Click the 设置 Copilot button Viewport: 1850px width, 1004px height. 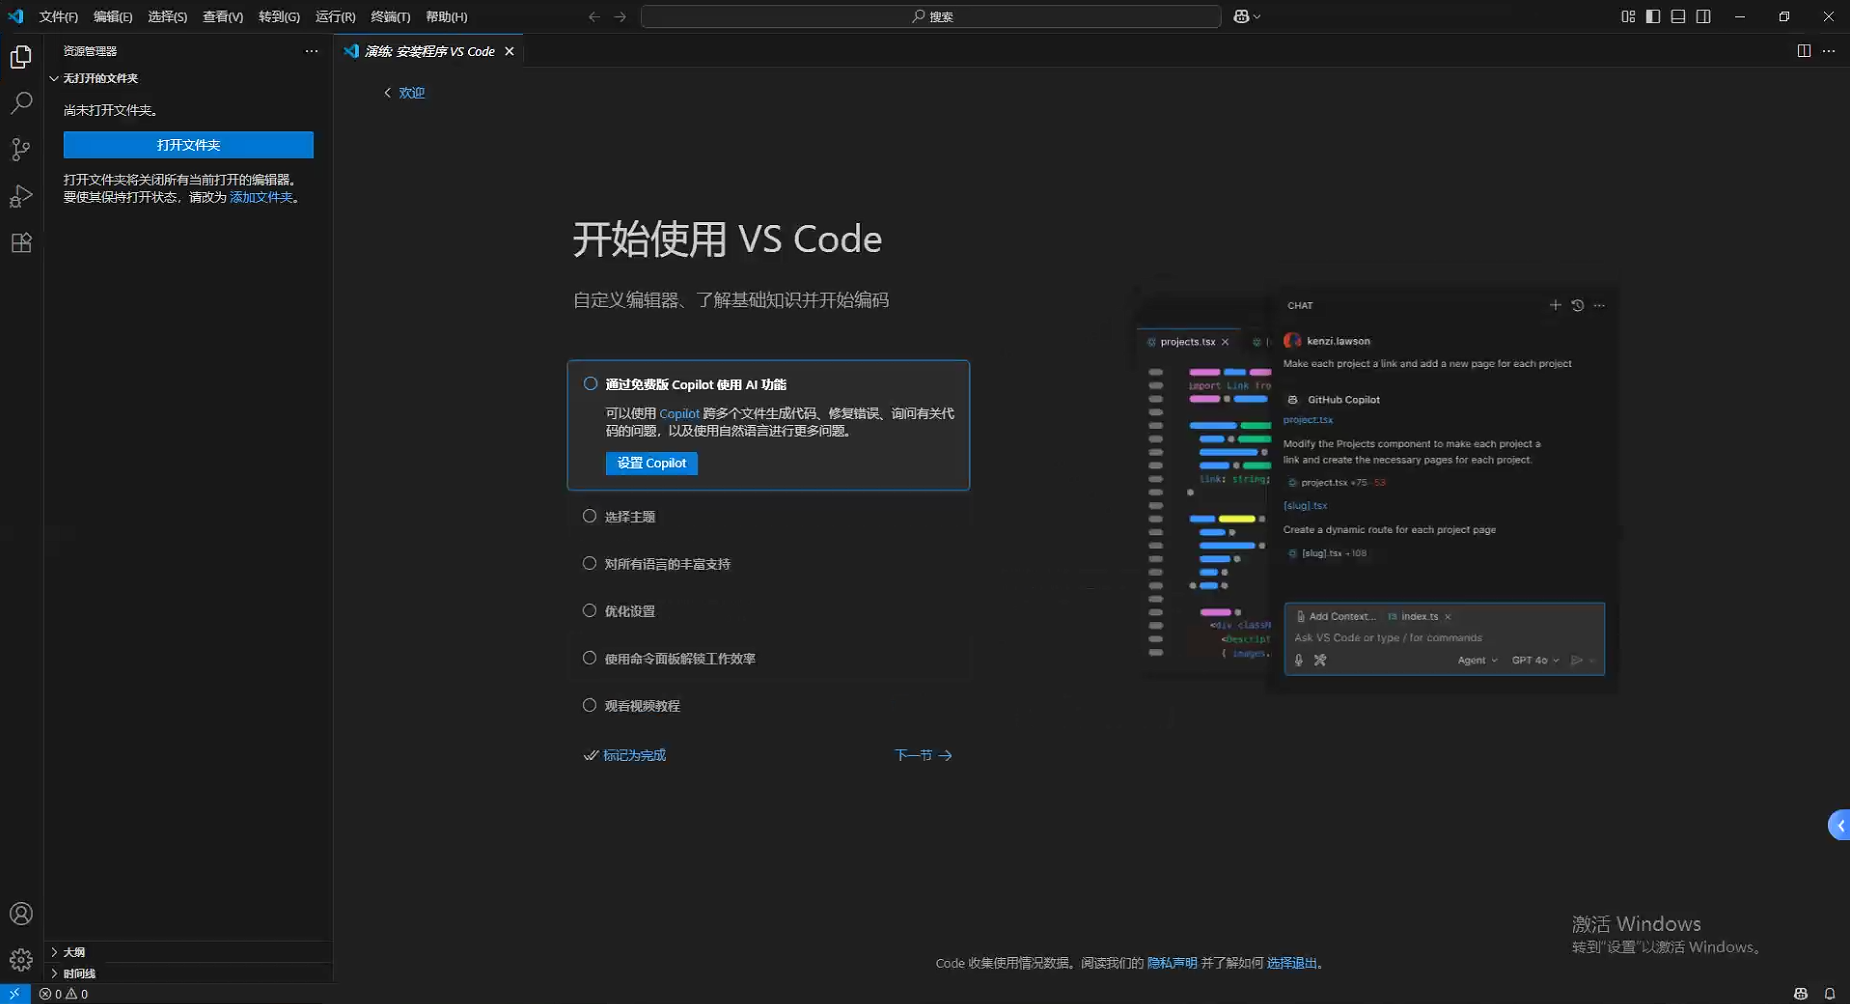[651, 463]
